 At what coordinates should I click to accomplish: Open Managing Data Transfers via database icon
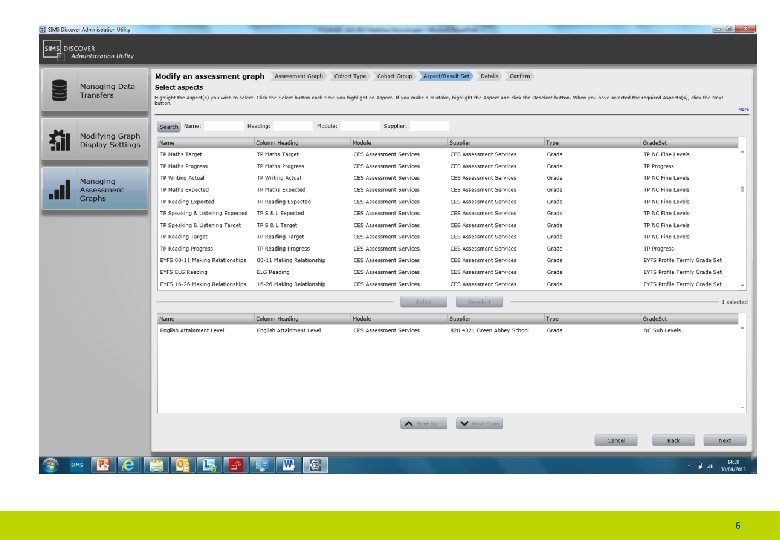coord(59,90)
